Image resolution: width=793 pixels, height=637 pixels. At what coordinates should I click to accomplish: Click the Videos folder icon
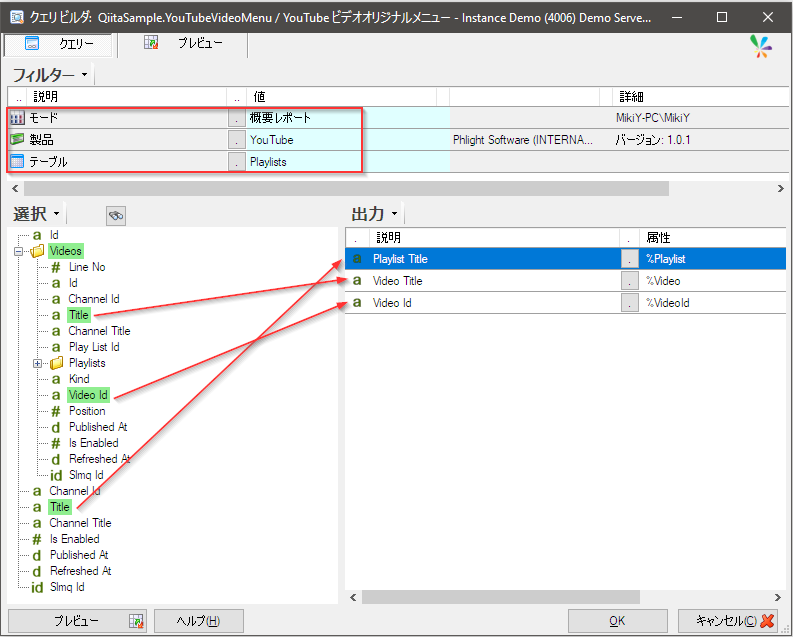pyautogui.click(x=37, y=251)
